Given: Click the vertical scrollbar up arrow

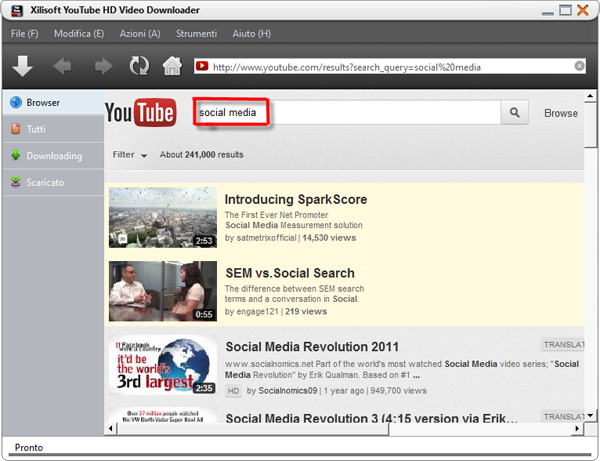Looking at the screenshot, I should click(x=590, y=96).
